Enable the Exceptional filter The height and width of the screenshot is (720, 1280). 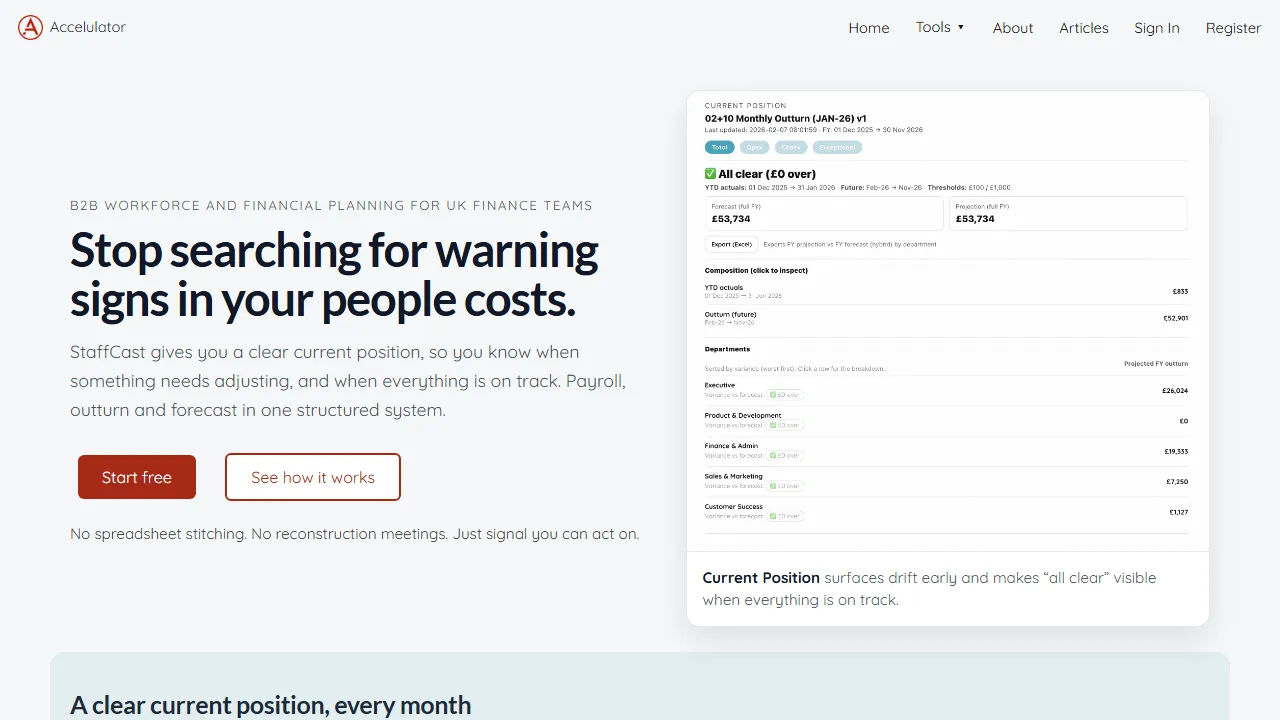coord(837,147)
